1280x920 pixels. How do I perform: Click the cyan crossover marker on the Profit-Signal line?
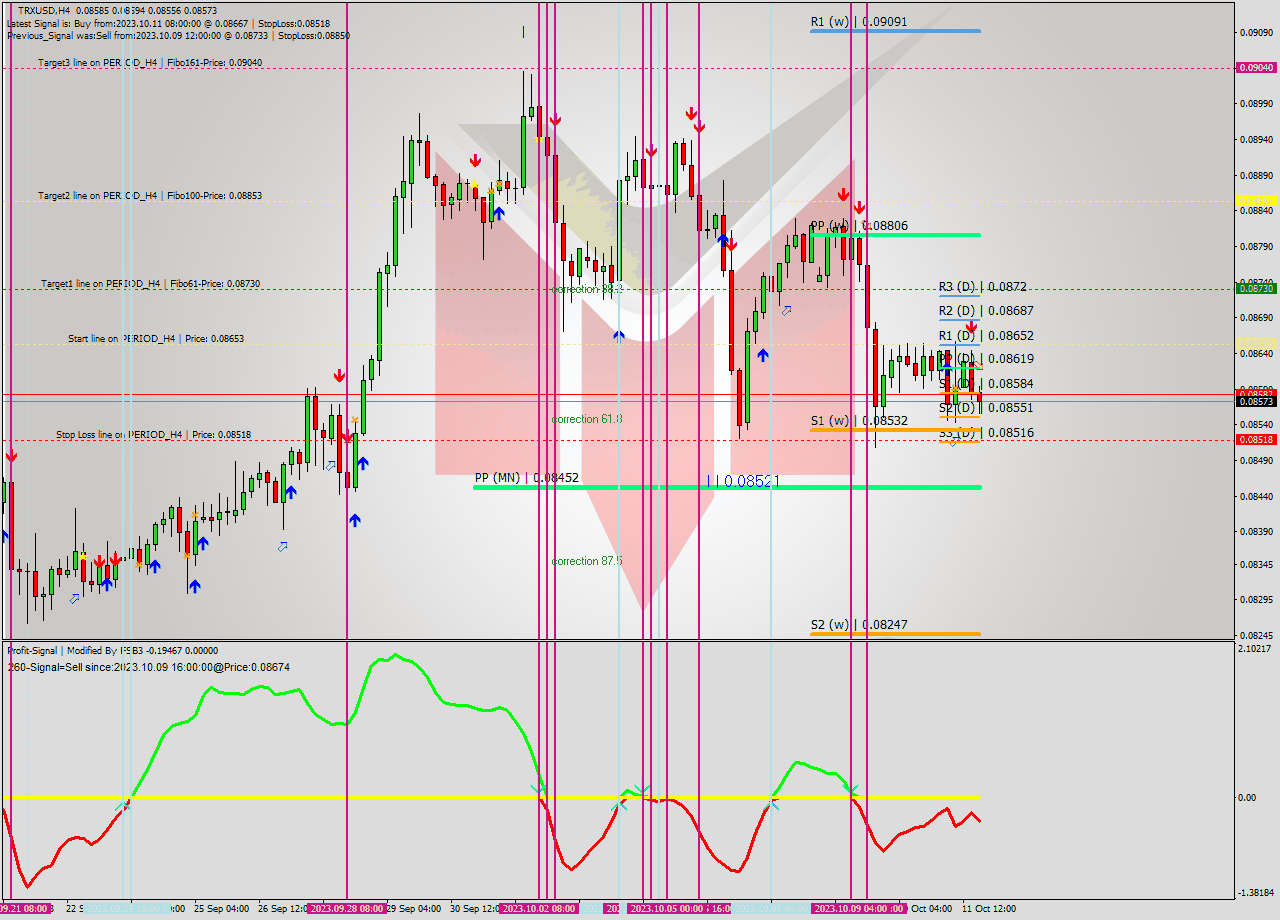(536, 789)
